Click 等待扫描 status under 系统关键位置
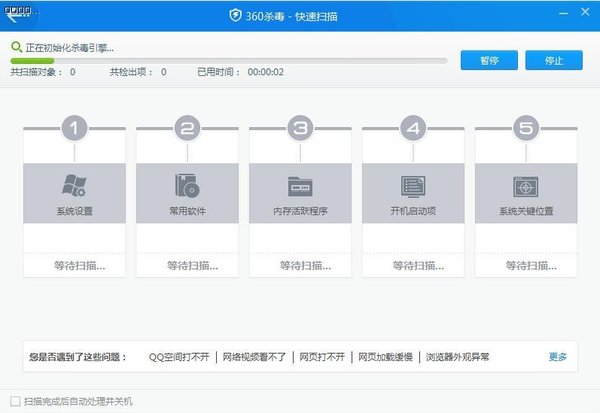 tap(531, 266)
